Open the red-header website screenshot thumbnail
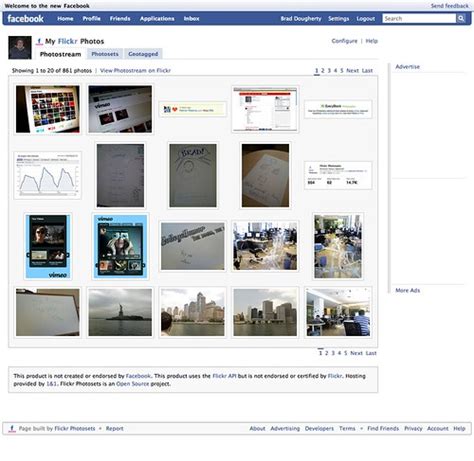 (x=265, y=109)
